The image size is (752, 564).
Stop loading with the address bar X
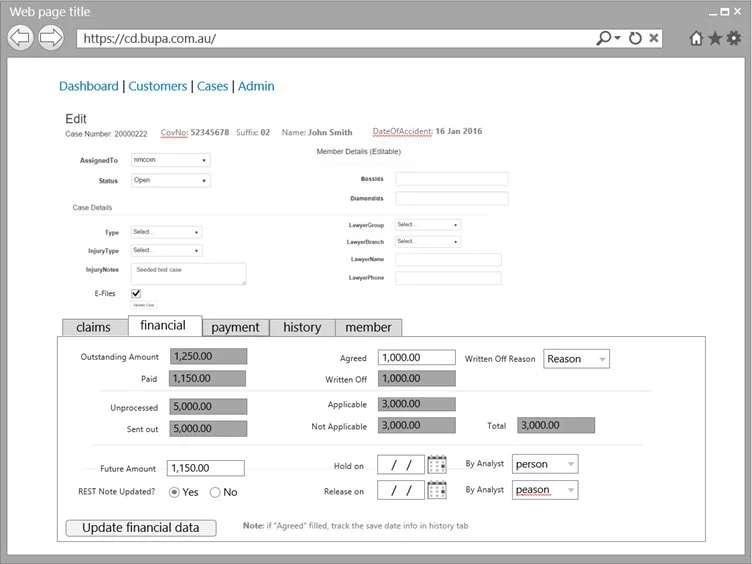pyautogui.click(x=654, y=38)
